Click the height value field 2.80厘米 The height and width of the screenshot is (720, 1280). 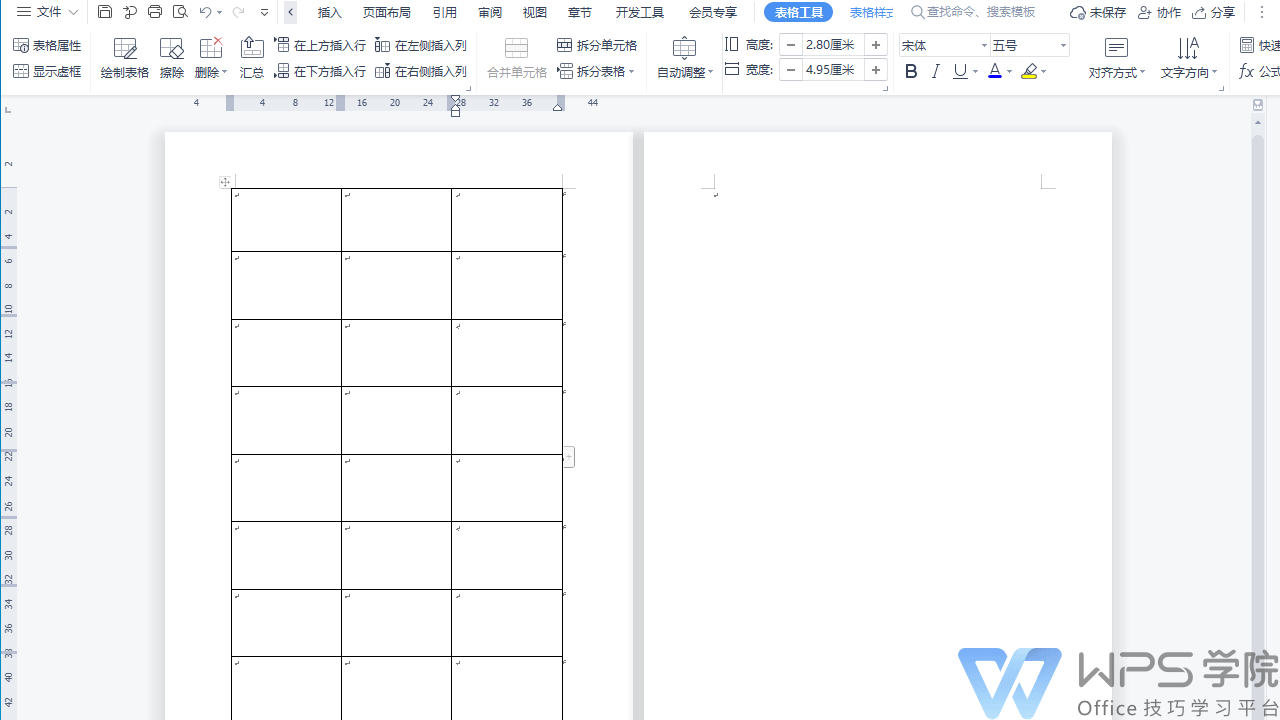pyautogui.click(x=832, y=45)
